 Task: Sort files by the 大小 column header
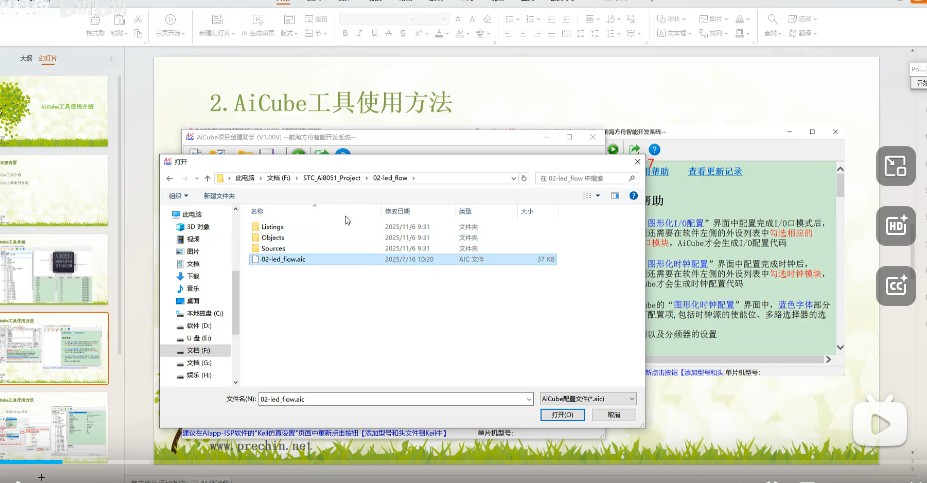pos(527,211)
